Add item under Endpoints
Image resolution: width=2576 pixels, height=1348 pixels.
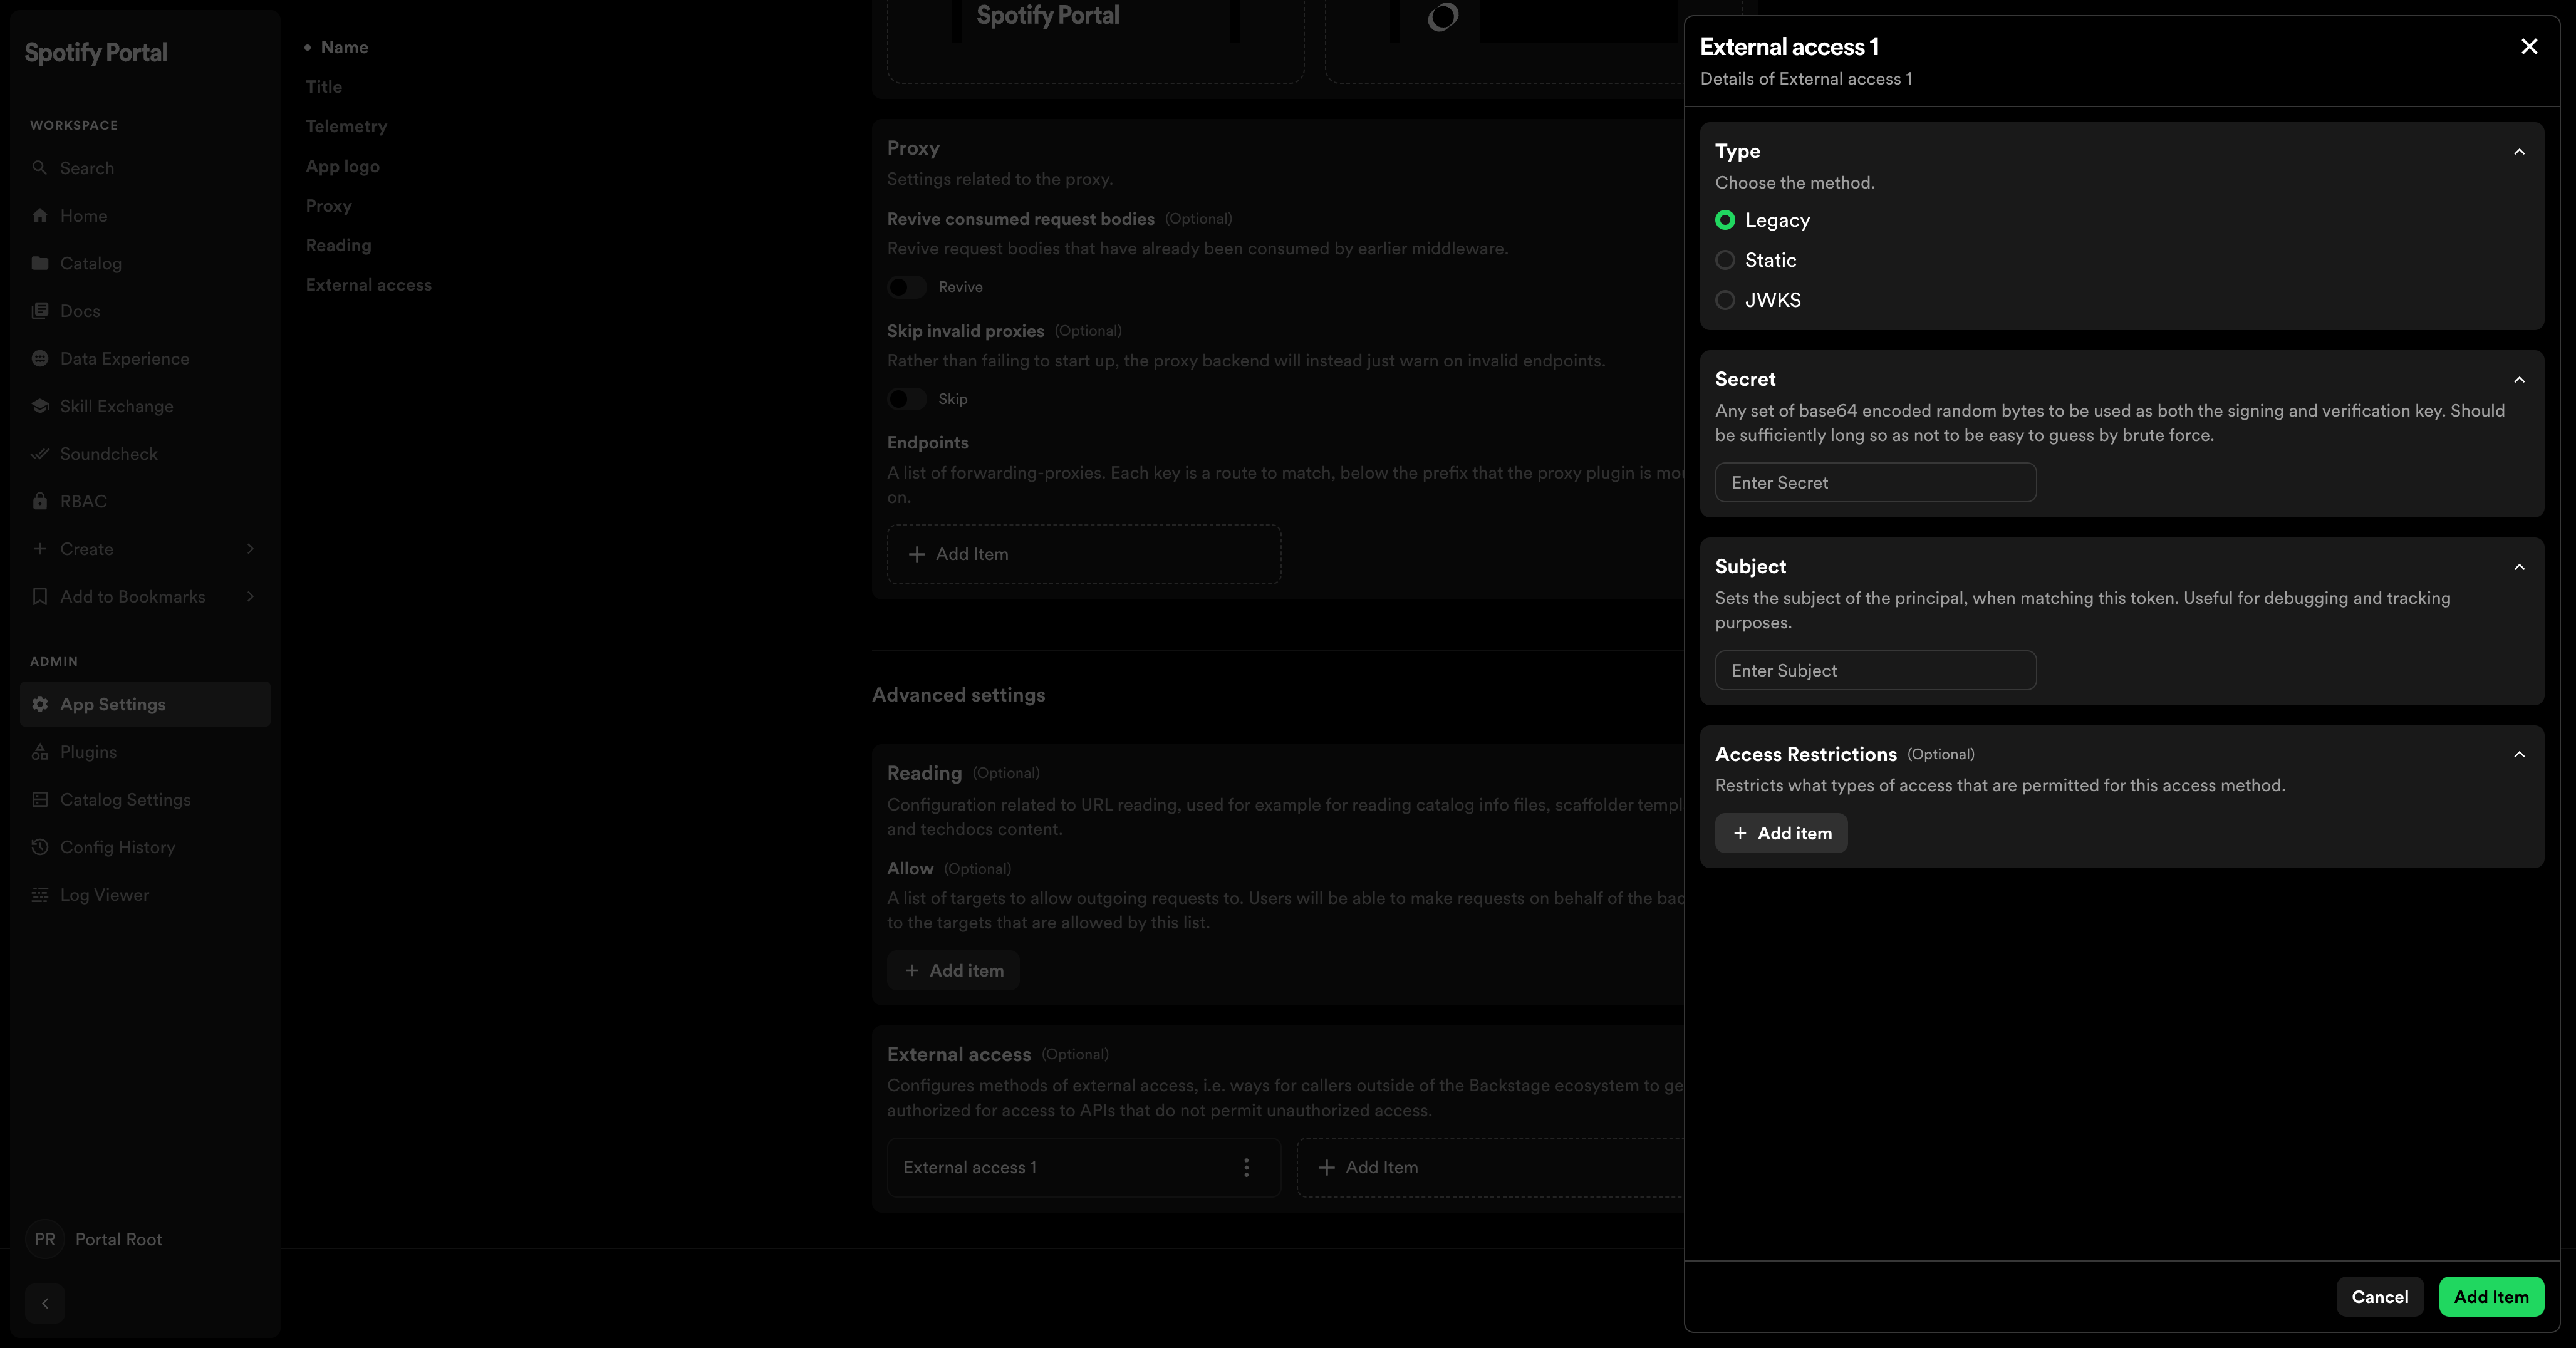pos(1084,554)
